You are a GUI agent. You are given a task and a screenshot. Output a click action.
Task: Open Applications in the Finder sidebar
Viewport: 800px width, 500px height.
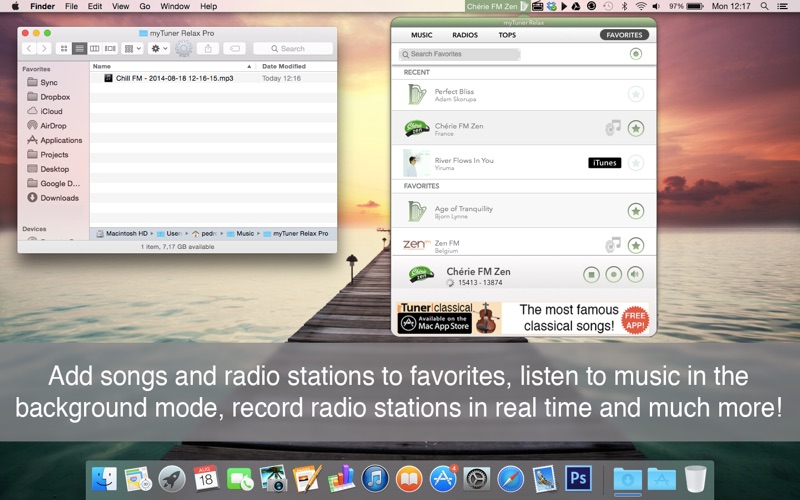(55, 140)
